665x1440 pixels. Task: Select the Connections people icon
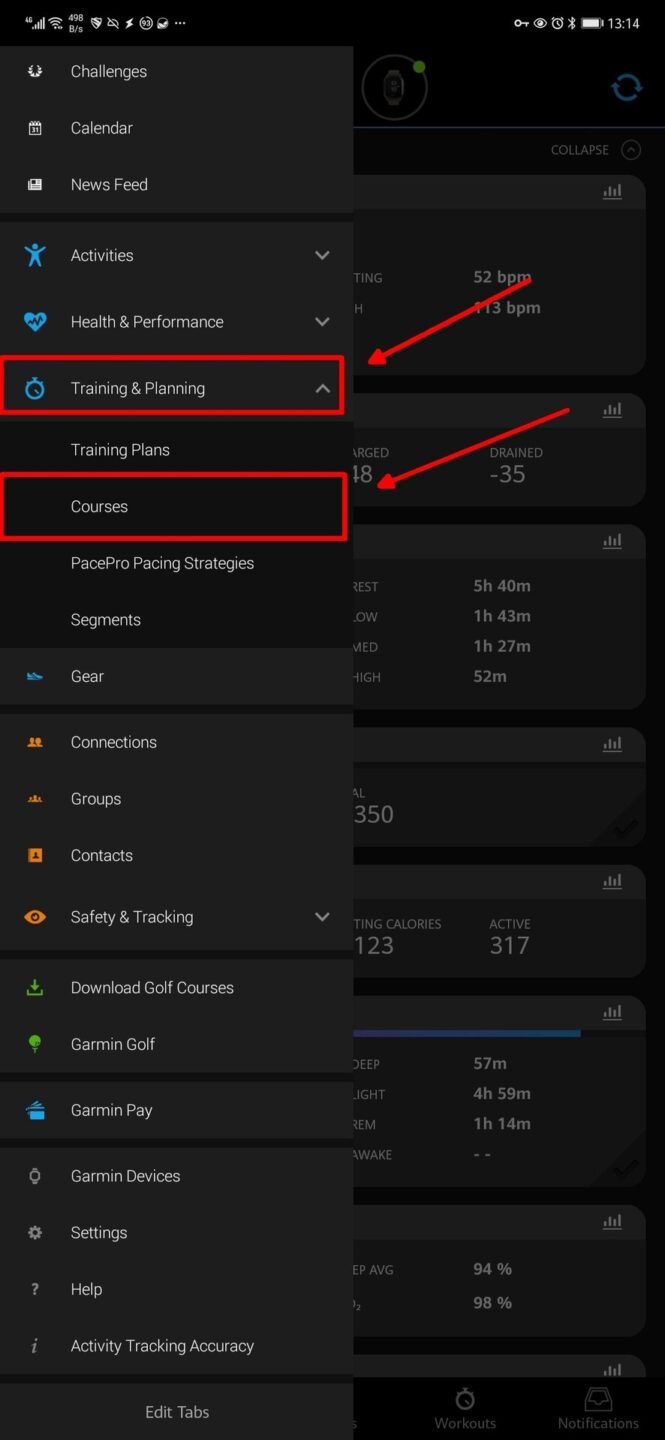point(33,742)
